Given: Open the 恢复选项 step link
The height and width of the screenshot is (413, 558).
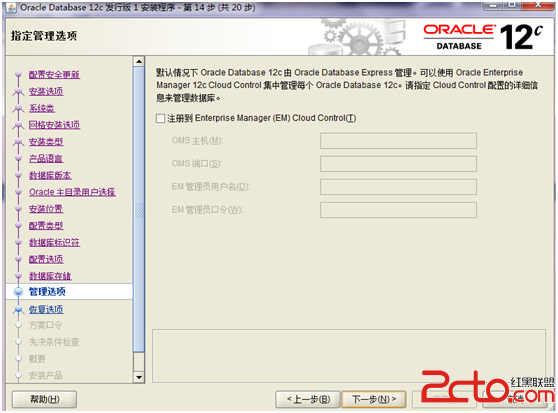Looking at the screenshot, I should coord(46,309).
